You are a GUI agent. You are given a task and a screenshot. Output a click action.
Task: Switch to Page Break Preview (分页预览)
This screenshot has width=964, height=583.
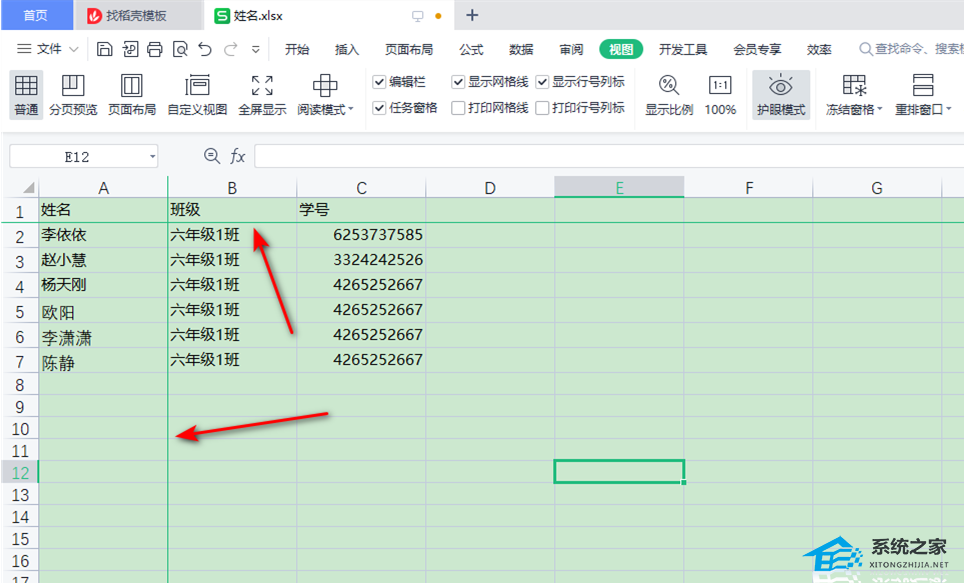point(73,95)
